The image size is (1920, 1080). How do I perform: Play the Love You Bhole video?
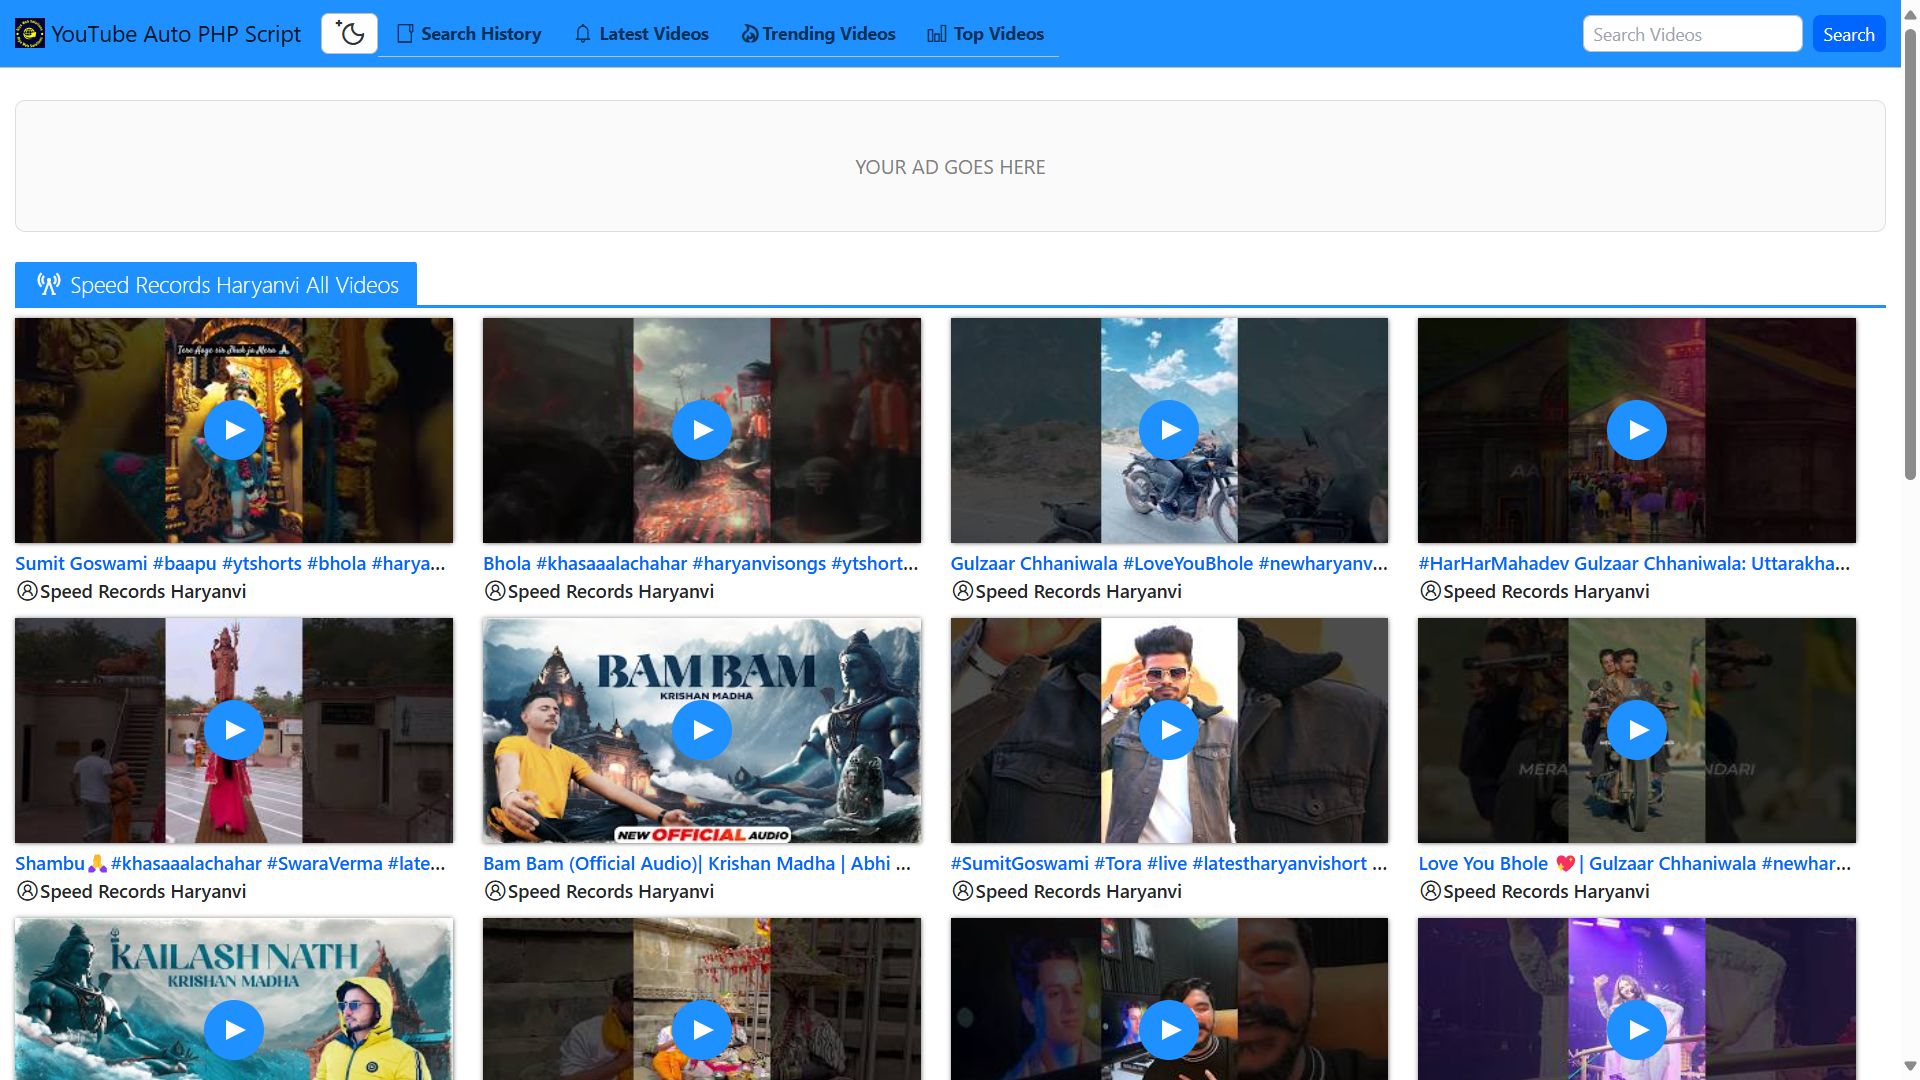1637,730
